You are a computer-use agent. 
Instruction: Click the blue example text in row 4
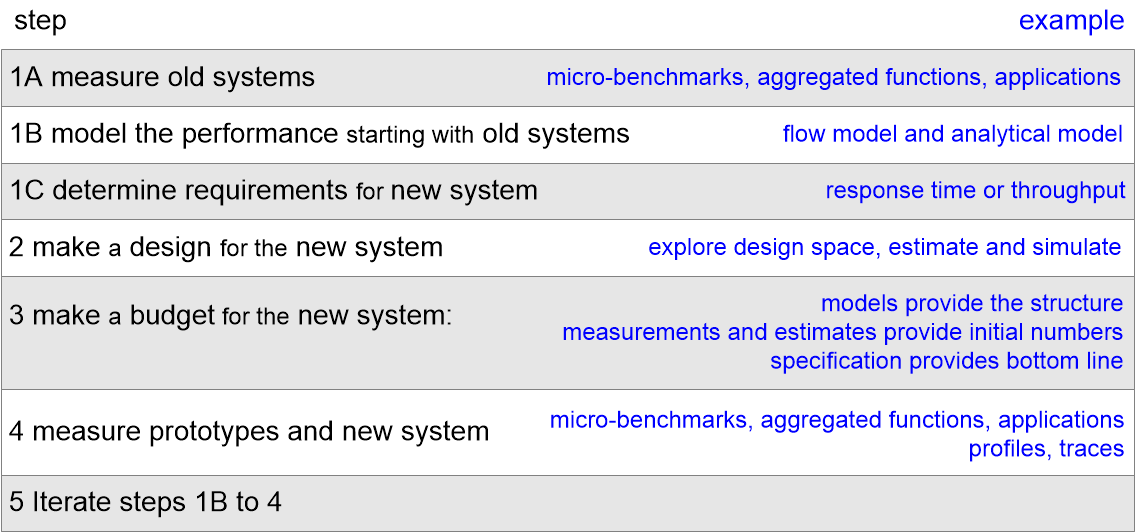(x=836, y=420)
